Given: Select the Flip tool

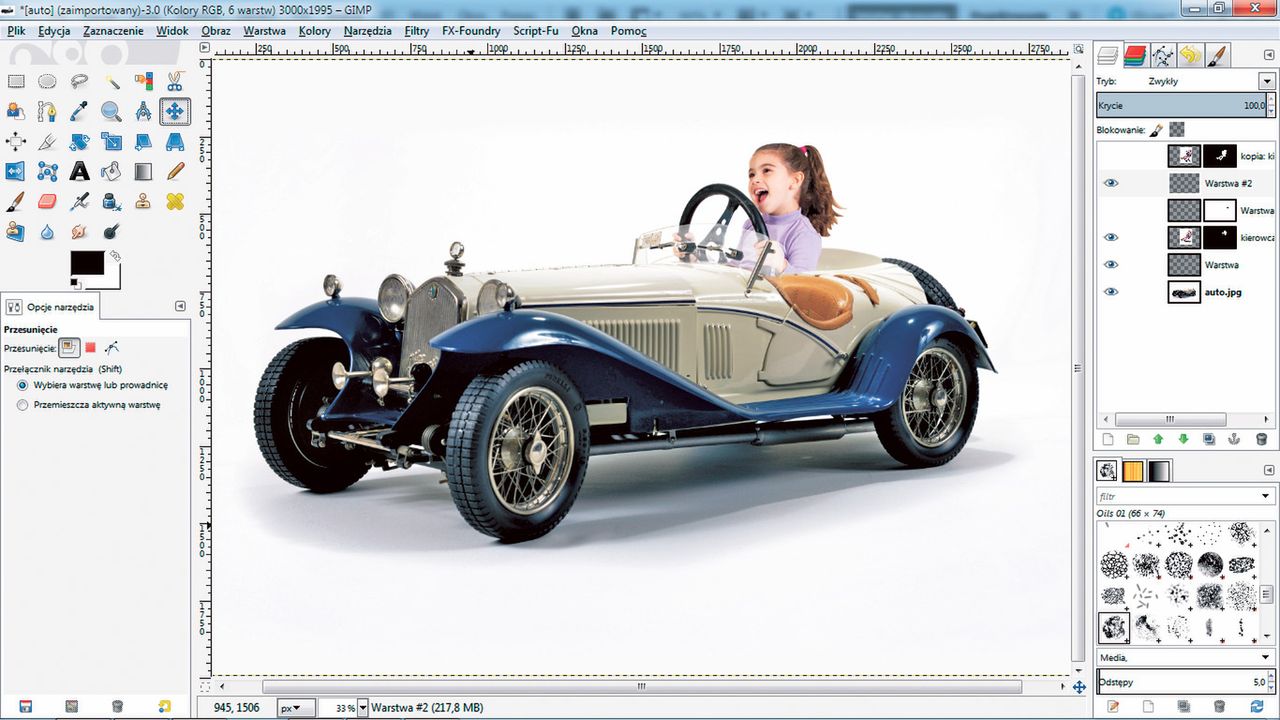Looking at the screenshot, I should (x=16, y=171).
